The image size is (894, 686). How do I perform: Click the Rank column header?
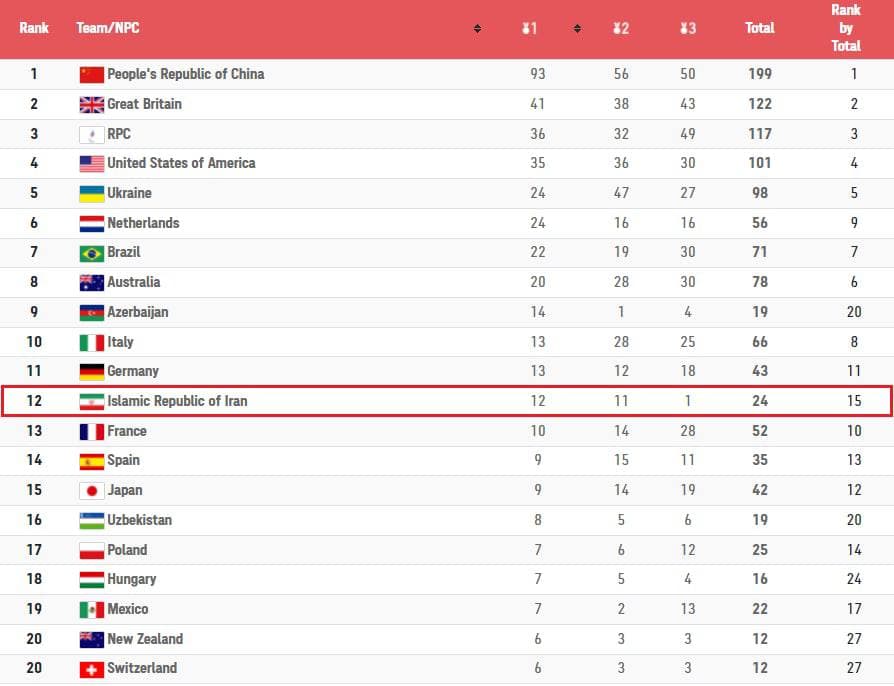34,28
